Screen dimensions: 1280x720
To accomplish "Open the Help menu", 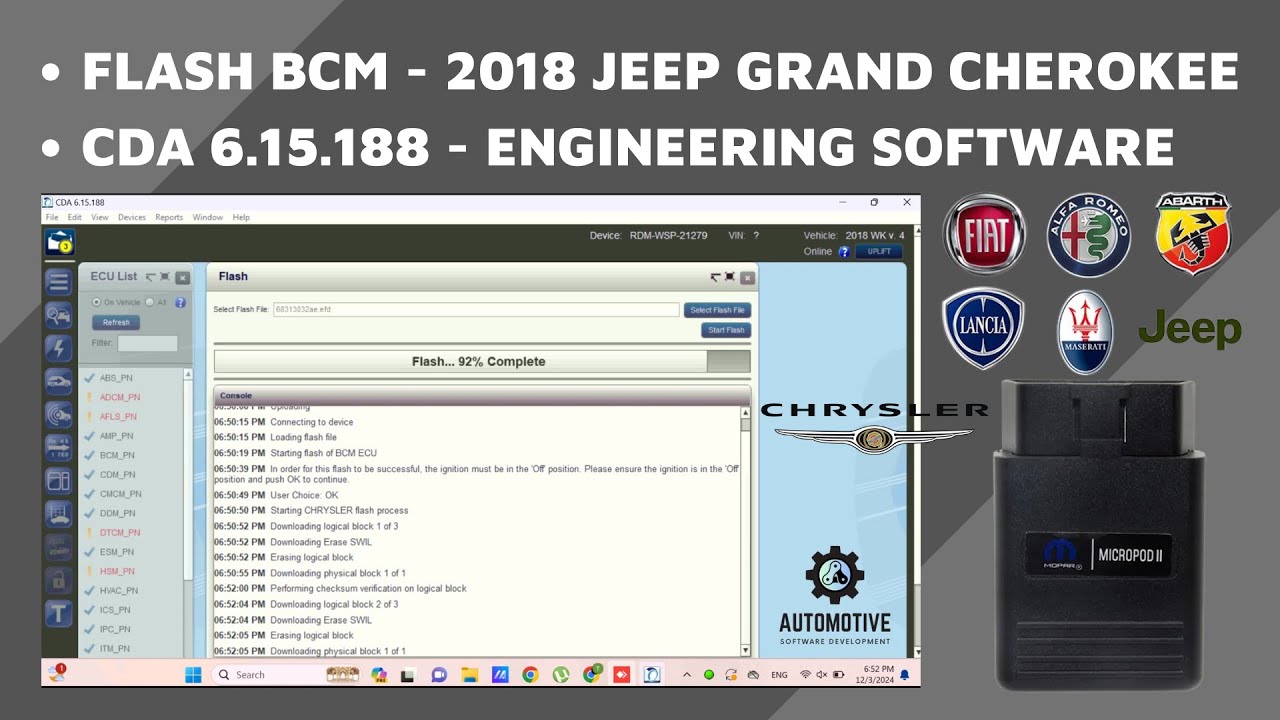I will click(241, 217).
